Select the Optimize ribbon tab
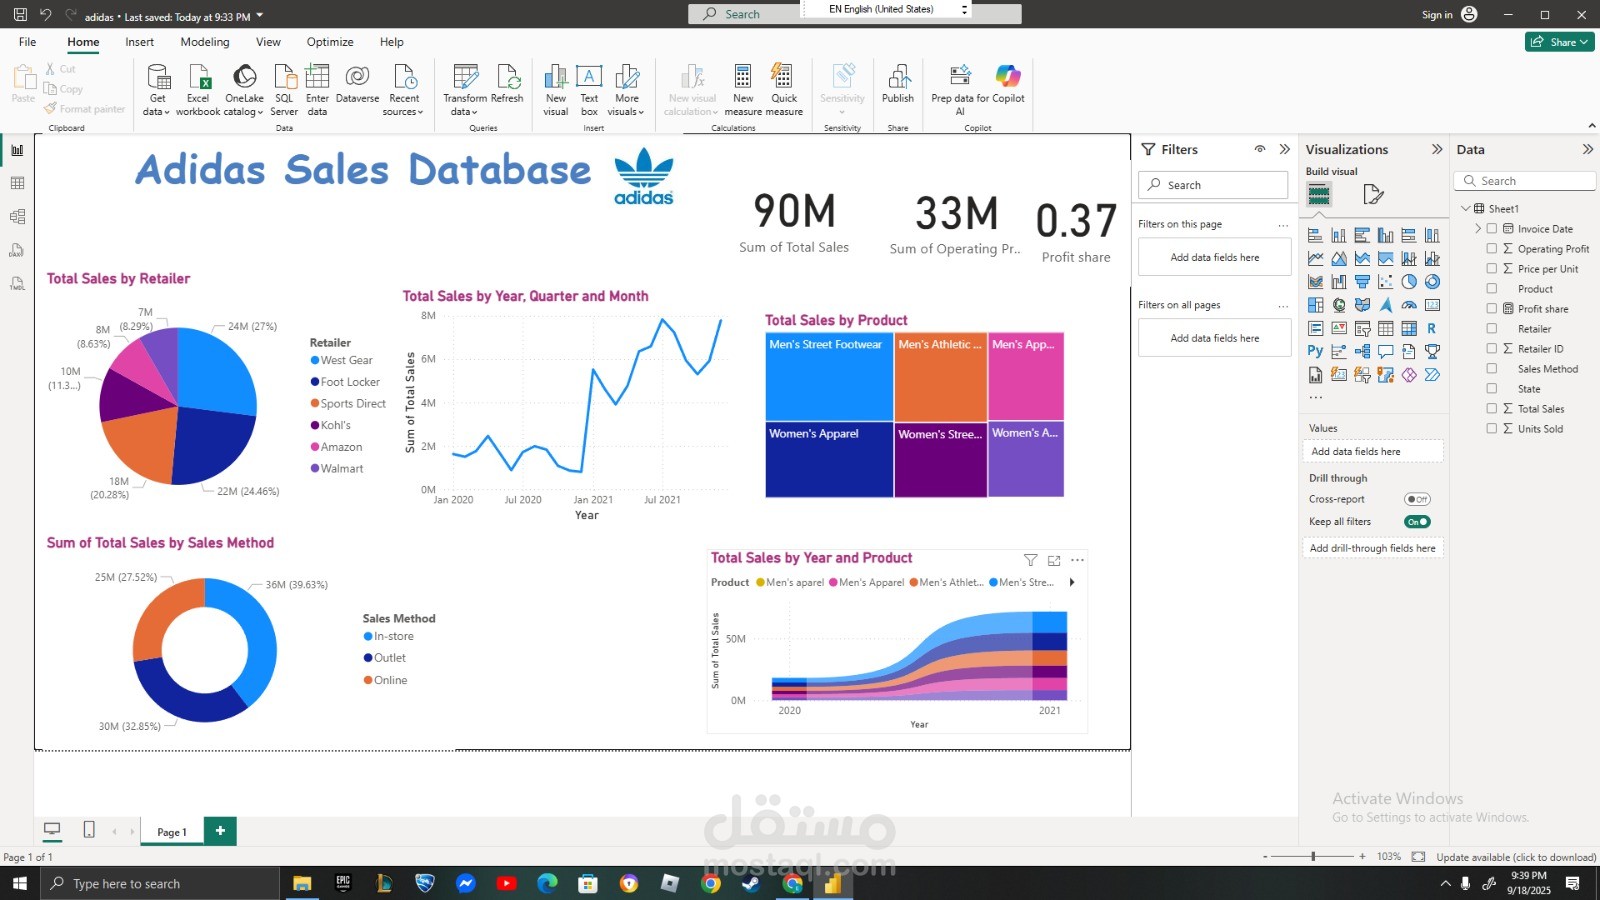 [330, 42]
